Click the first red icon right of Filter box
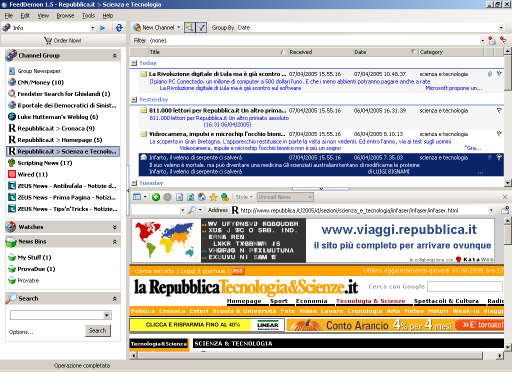The image size is (512, 372). pyautogui.click(x=492, y=40)
